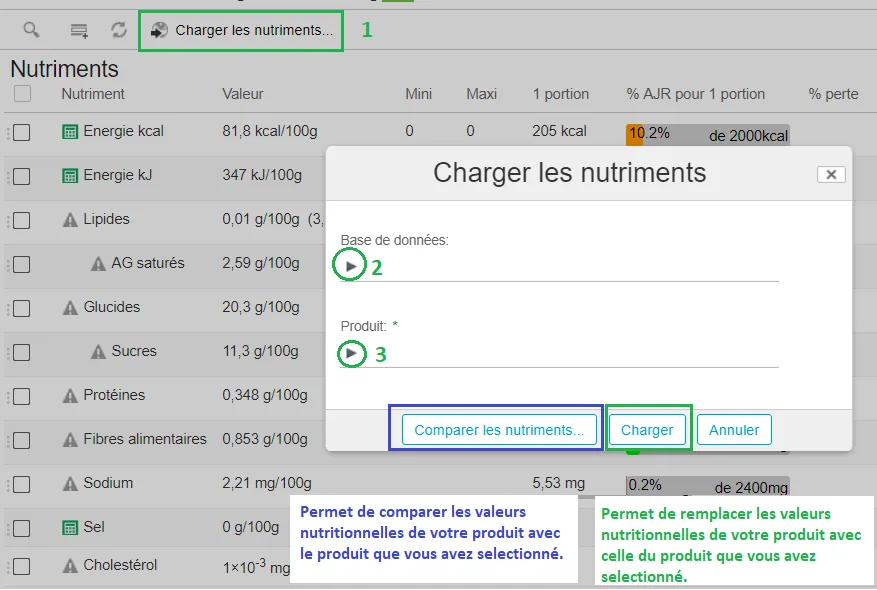Click the 5,53 mg portion value
This screenshot has height=590, width=877.
pos(558,483)
